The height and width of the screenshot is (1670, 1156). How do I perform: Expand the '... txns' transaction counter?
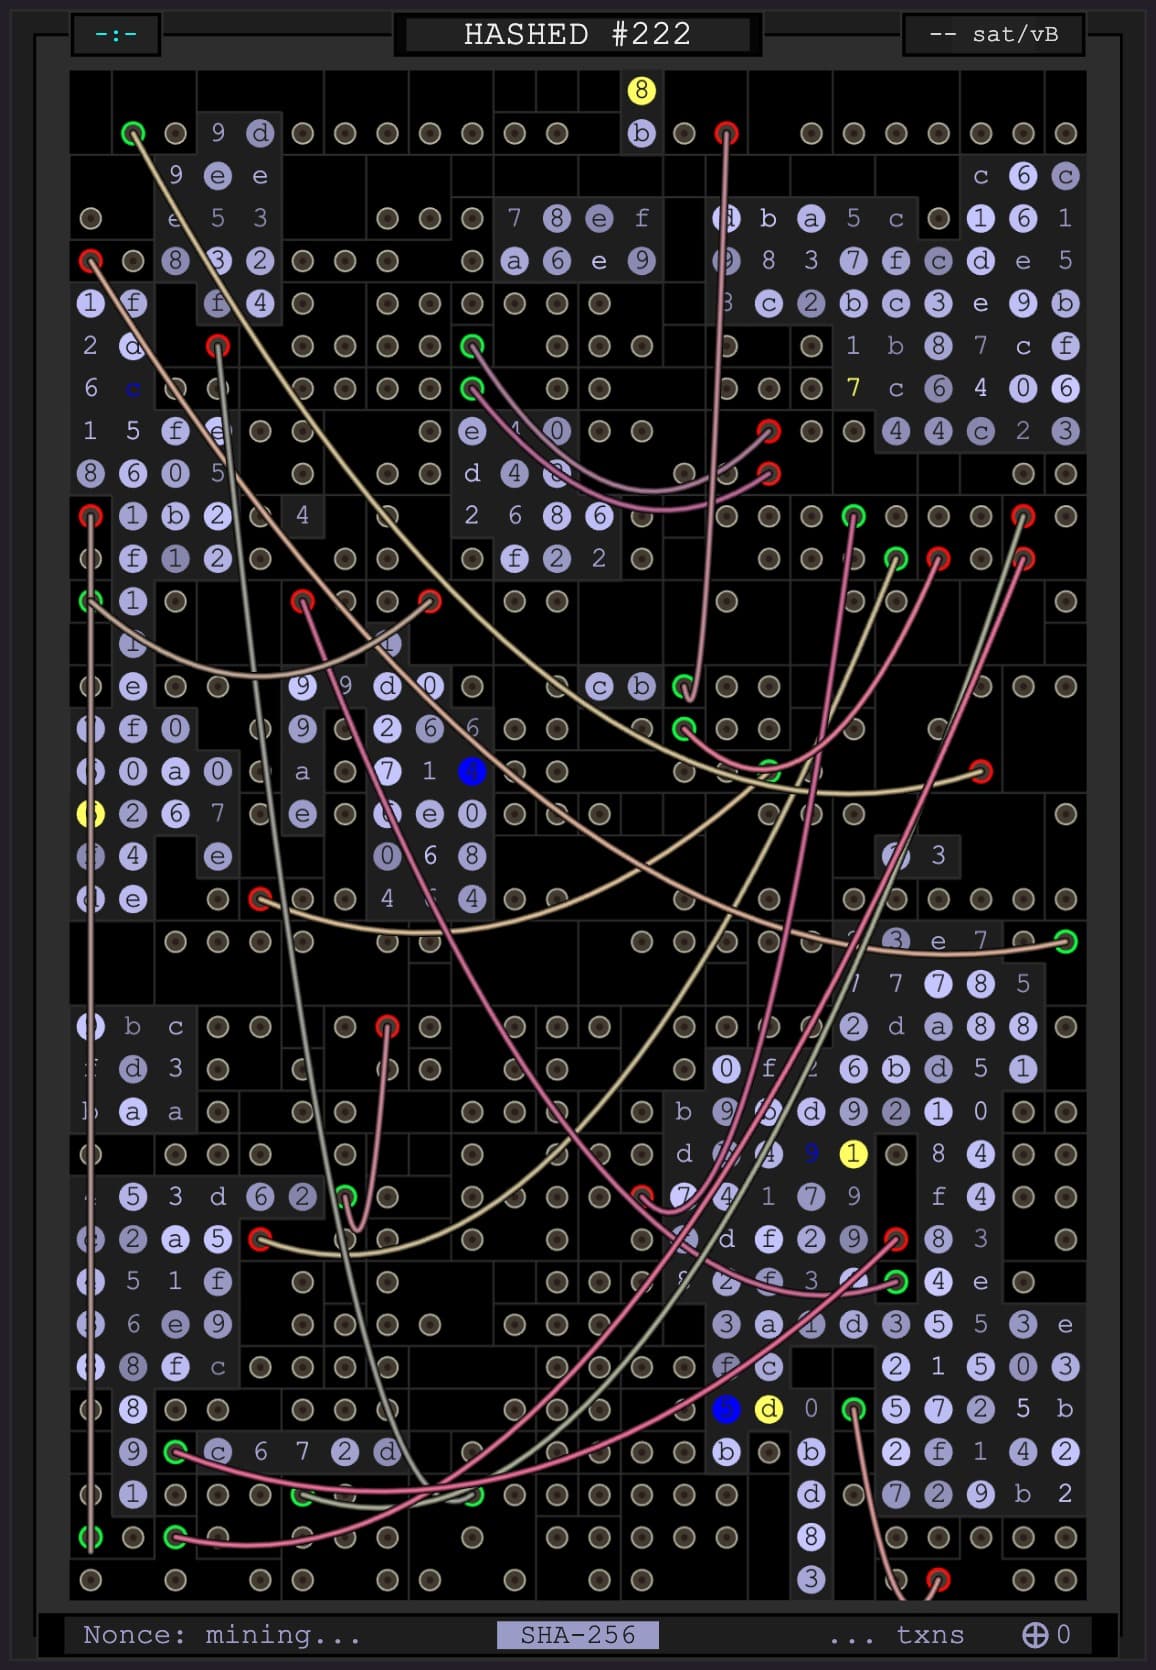pyautogui.click(x=896, y=1635)
